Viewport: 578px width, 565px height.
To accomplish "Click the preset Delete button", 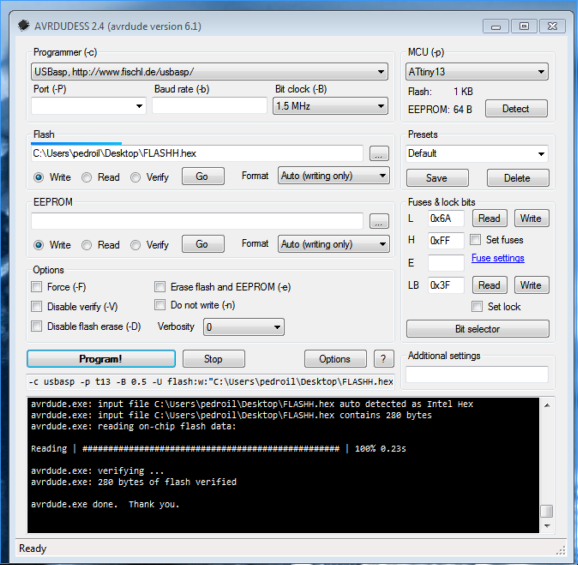I will click(x=518, y=178).
